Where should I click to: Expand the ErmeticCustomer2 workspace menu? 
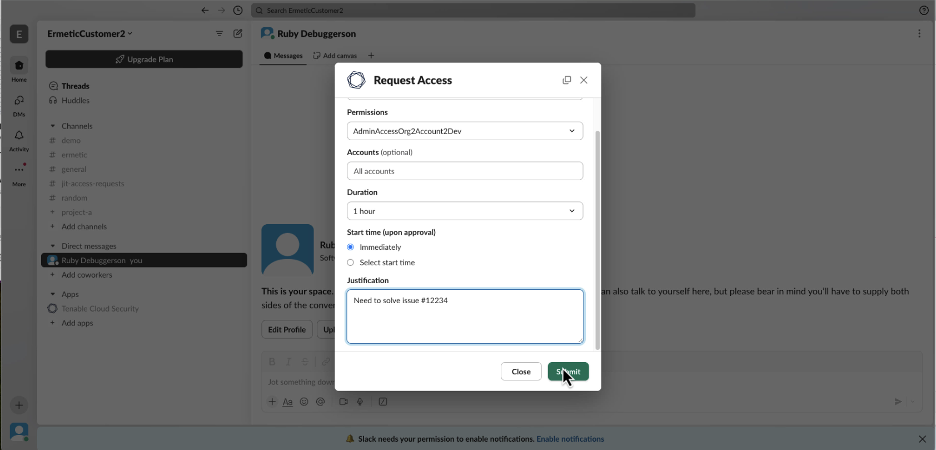click(x=90, y=34)
